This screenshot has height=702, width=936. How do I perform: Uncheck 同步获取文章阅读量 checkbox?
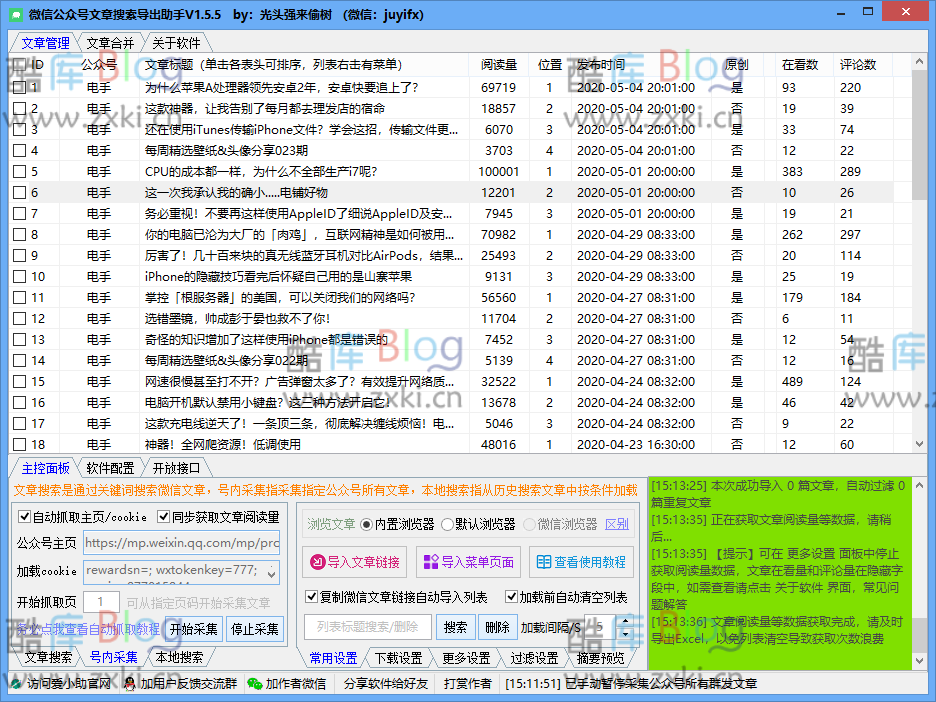(x=165, y=517)
